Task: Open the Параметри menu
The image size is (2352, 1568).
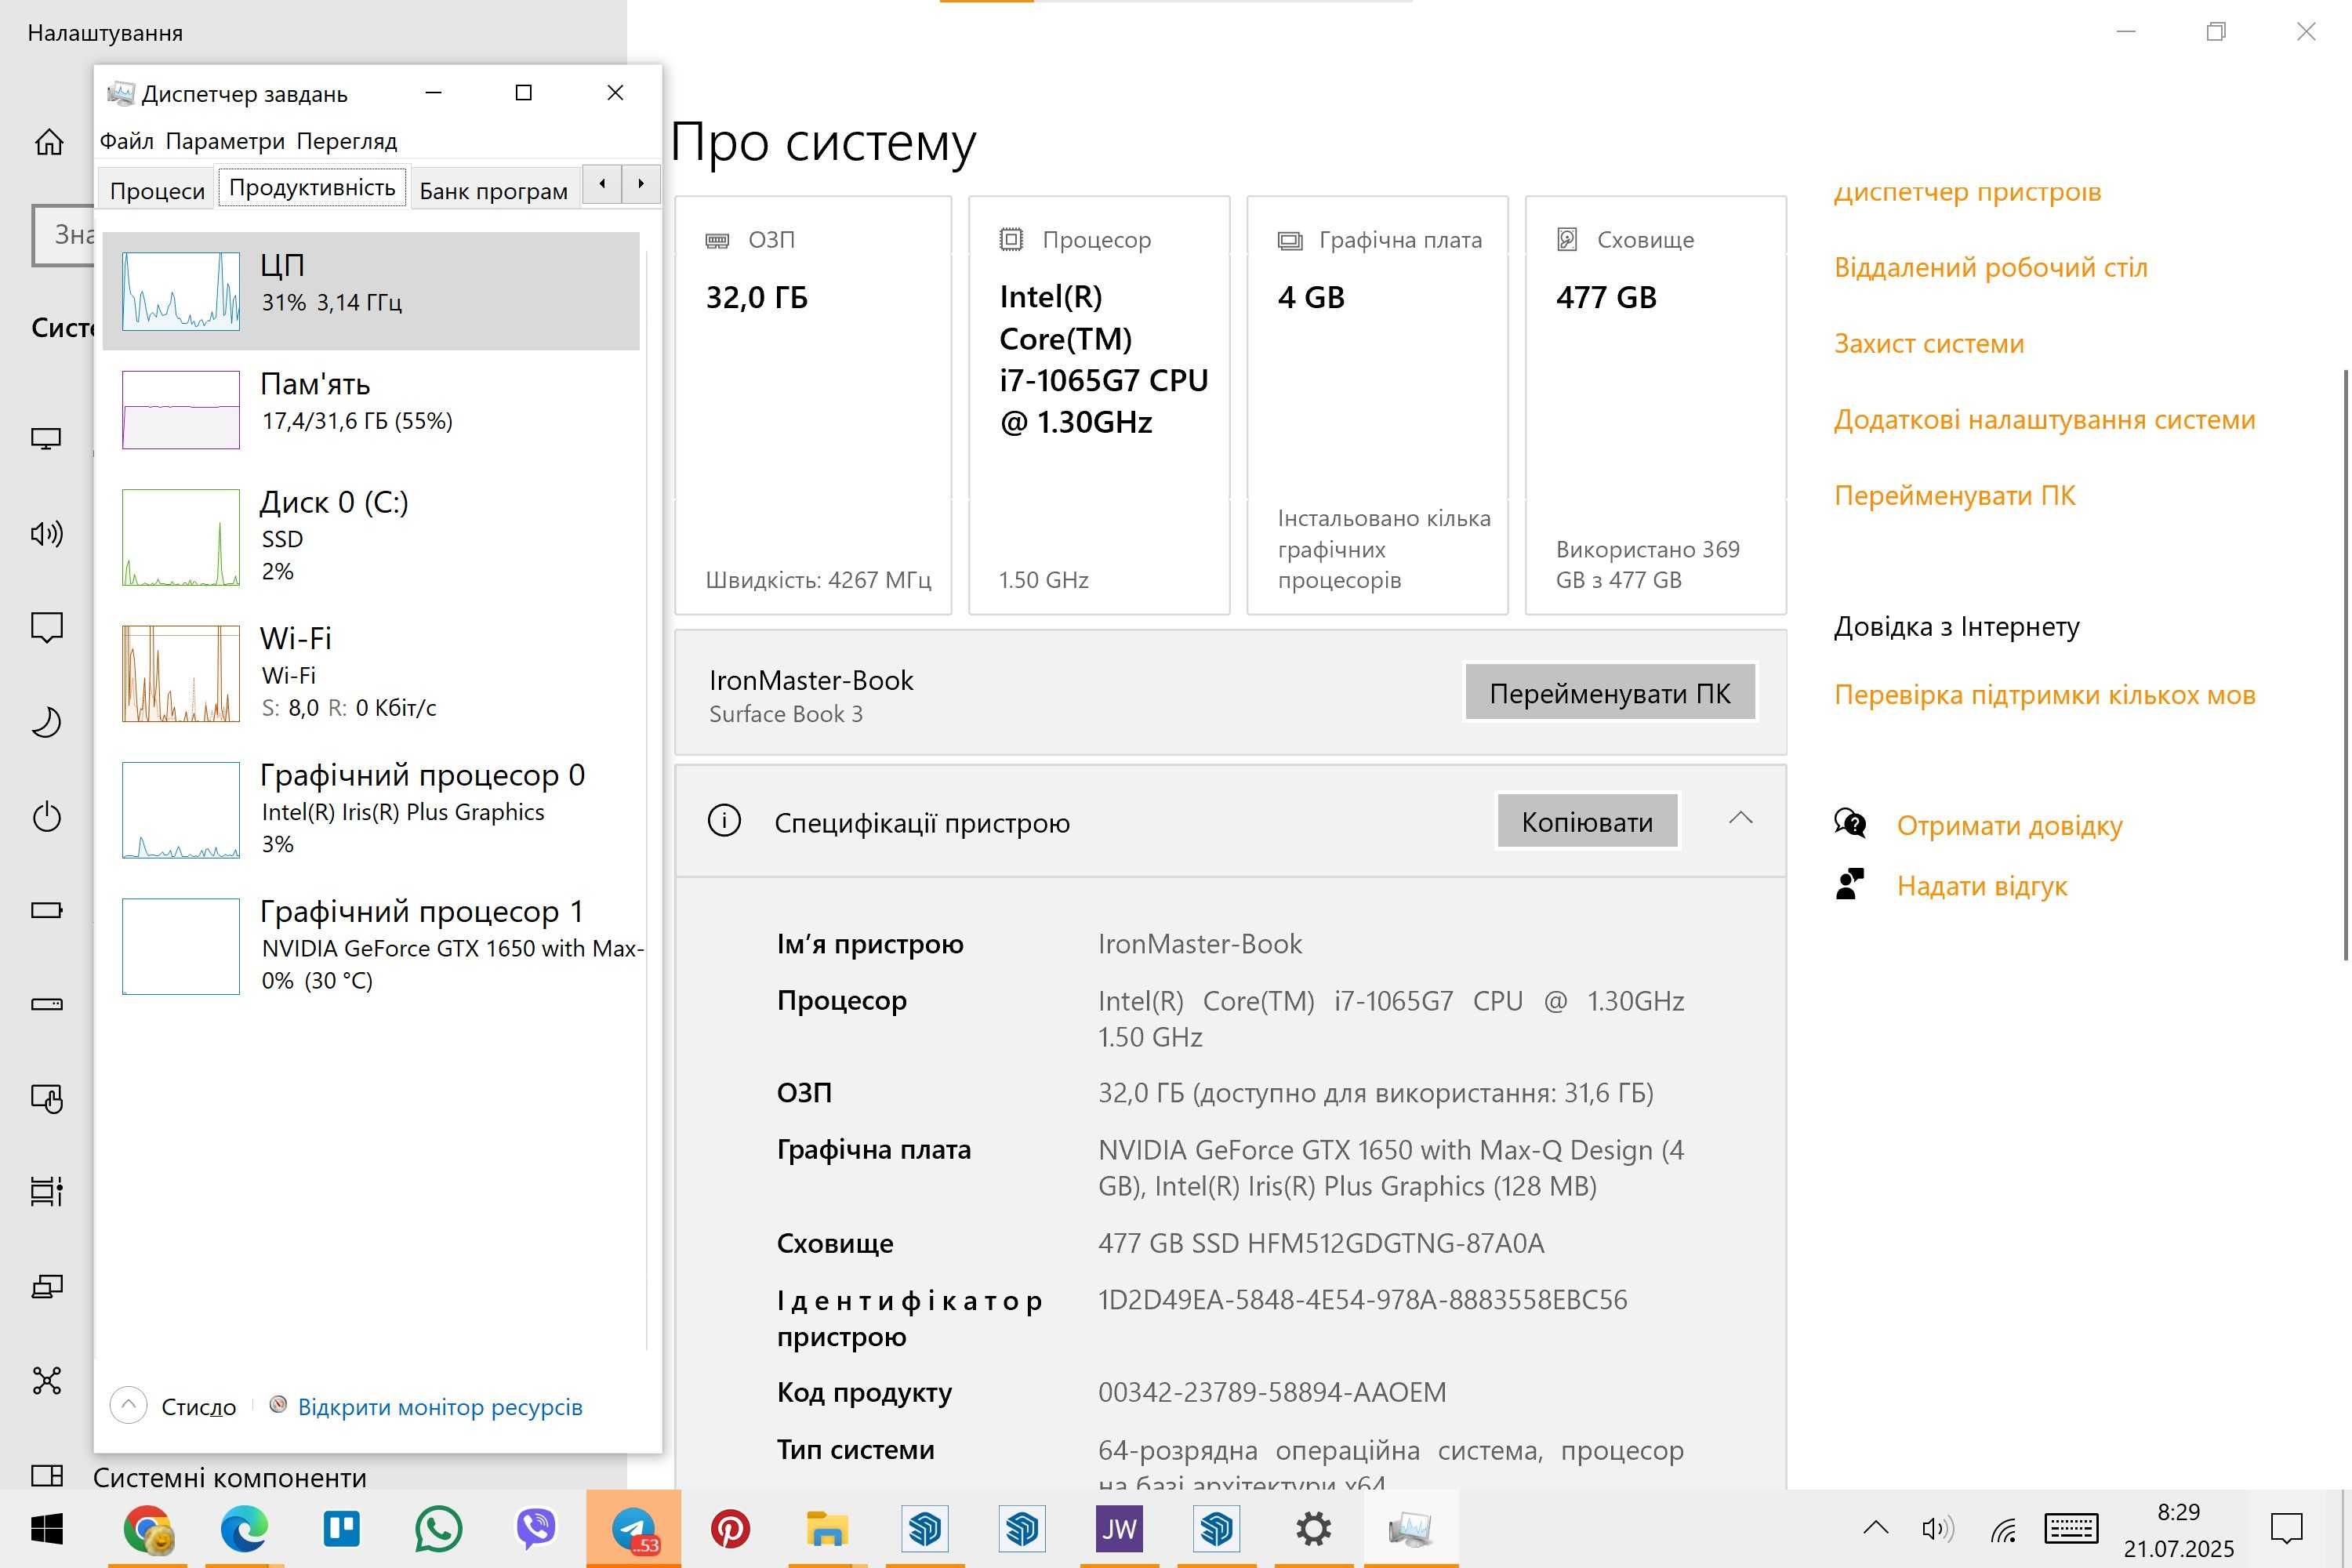Action: 225,141
